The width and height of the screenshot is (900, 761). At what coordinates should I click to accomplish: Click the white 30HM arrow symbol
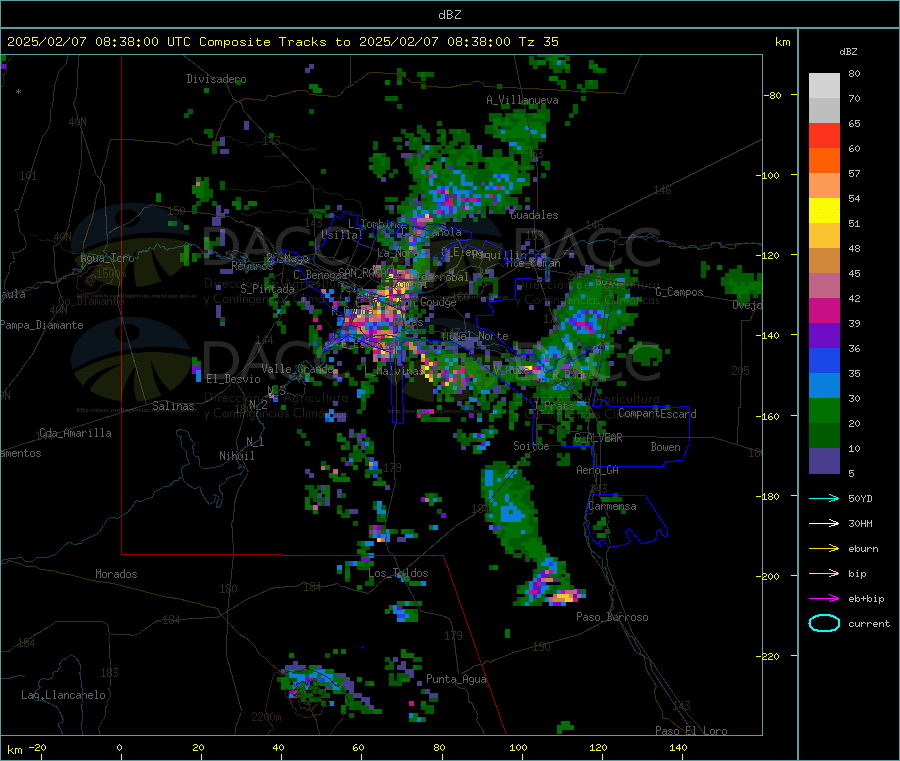(x=824, y=523)
